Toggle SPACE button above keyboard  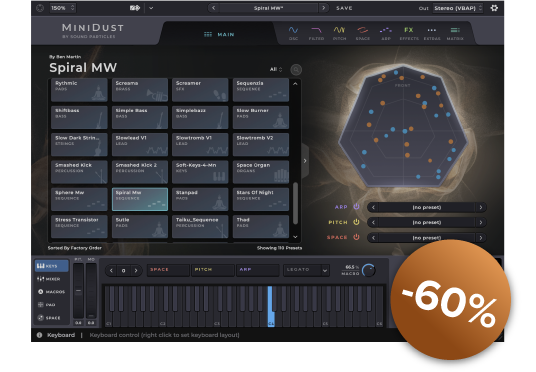pyautogui.click(x=168, y=270)
